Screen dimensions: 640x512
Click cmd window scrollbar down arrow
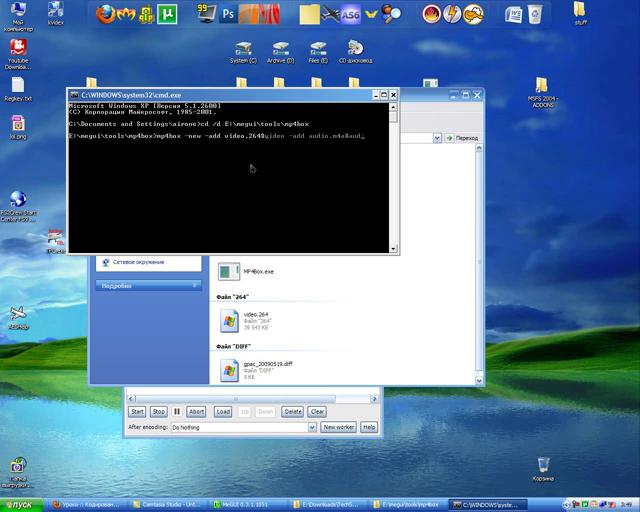tap(393, 249)
